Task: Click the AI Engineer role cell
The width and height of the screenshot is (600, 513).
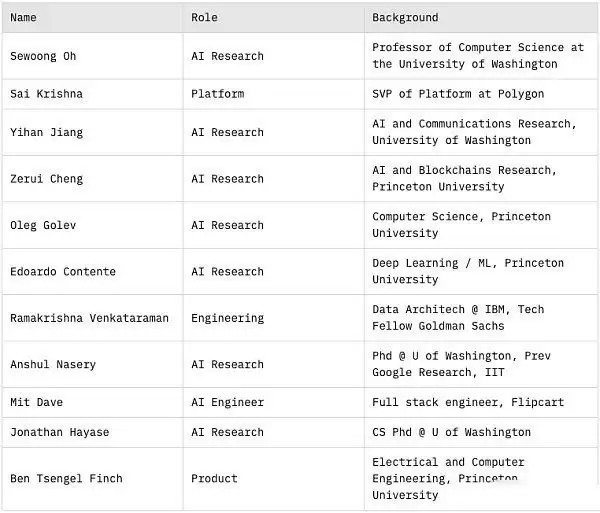Action: tap(227, 402)
